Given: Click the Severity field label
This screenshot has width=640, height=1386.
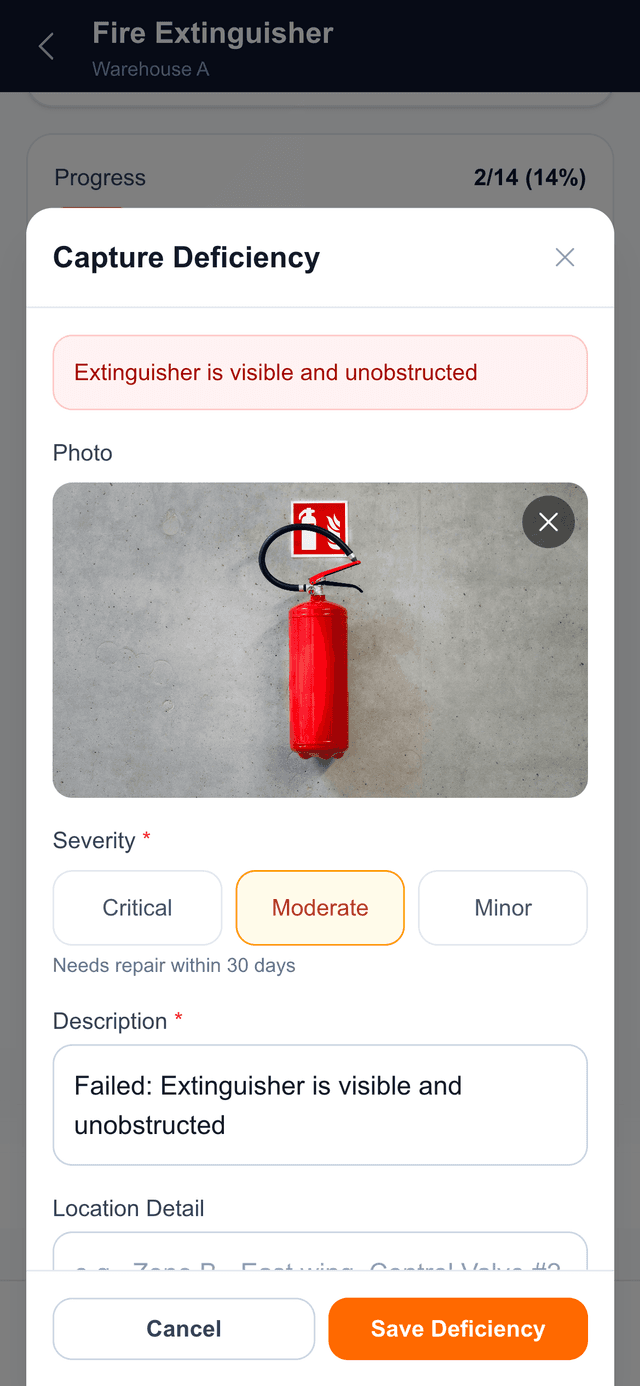Looking at the screenshot, I should point(94,841).
